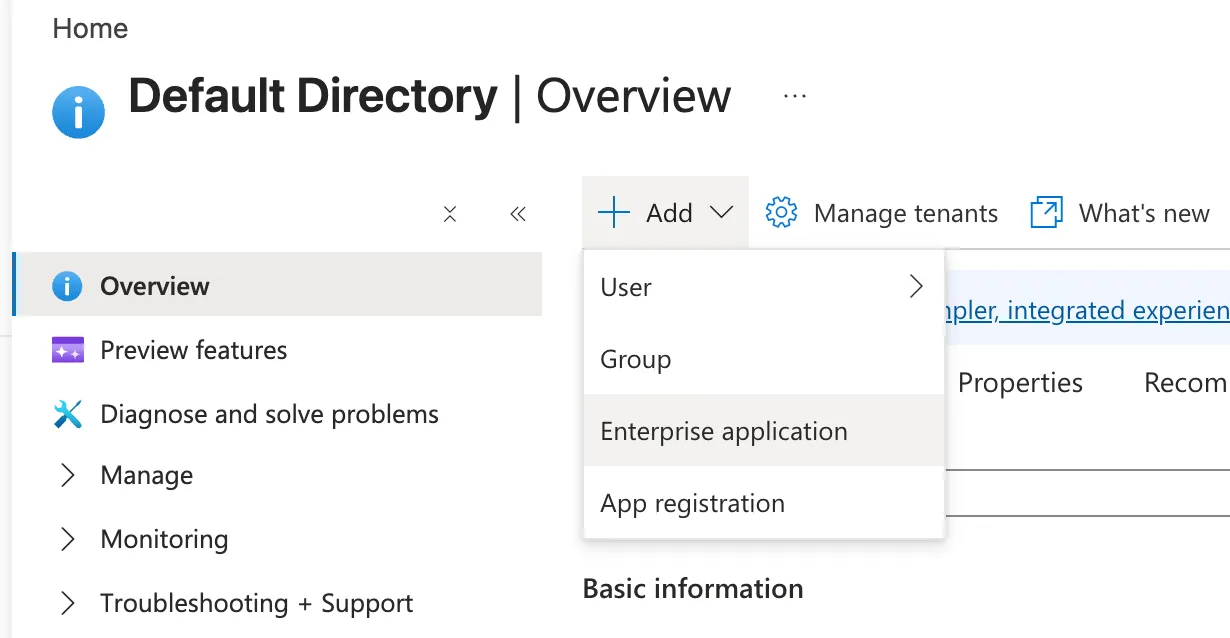Click the Default Directory info icon

[x=79, y=111]
